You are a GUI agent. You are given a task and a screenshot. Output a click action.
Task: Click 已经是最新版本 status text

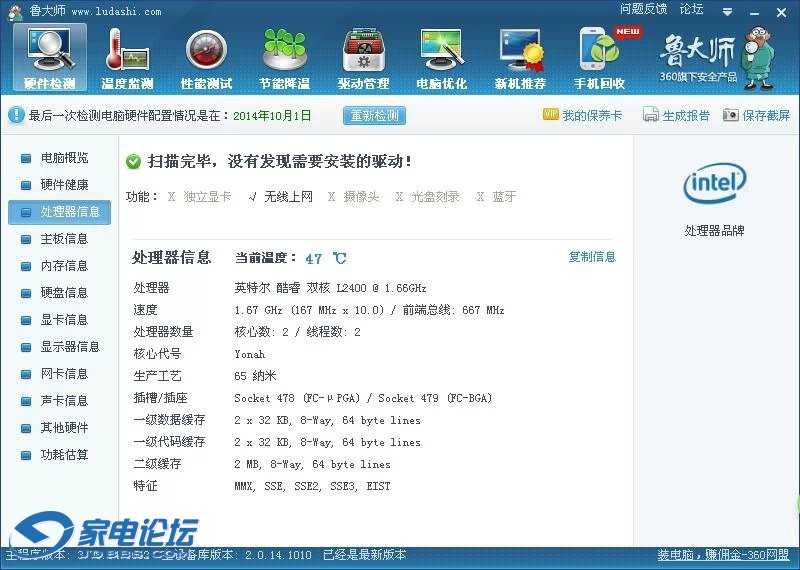click(x=364, y=555)
